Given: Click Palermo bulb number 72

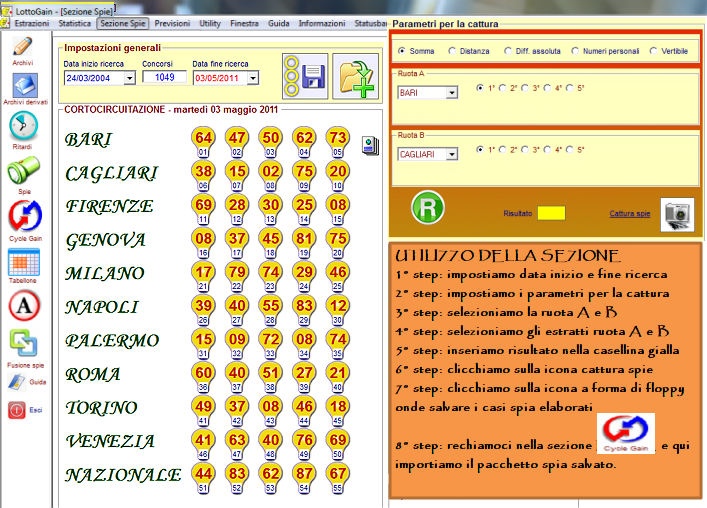Looking at the screenshot, I should click(271, 339).
